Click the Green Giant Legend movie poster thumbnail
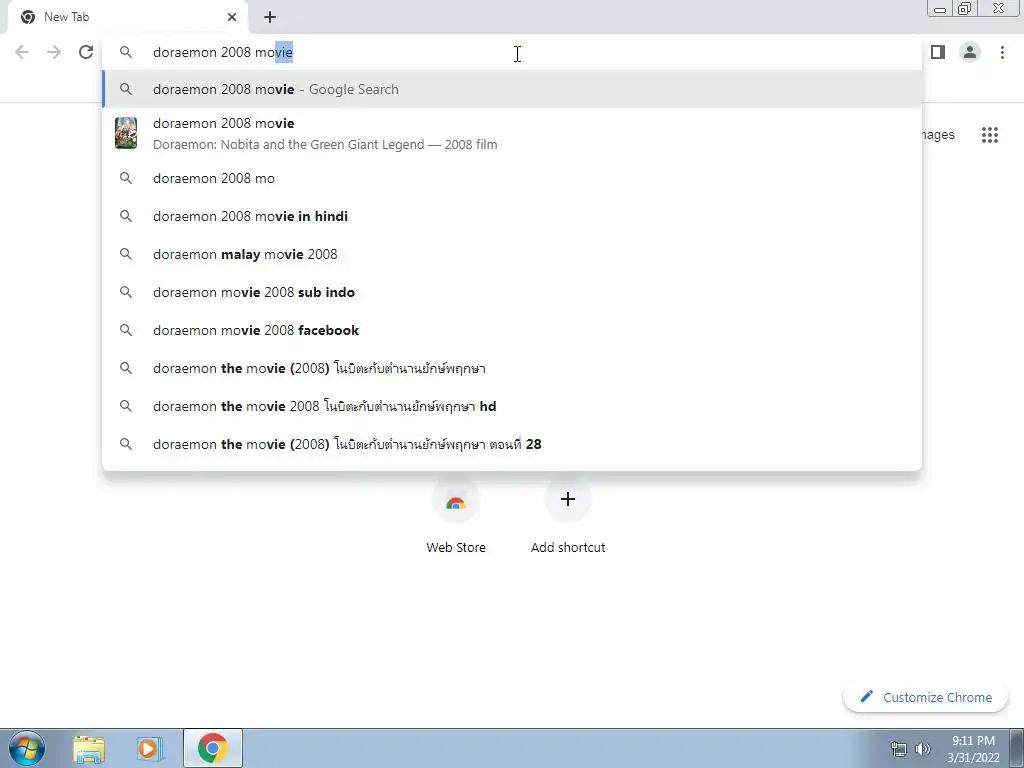The width and height of the screenshot is (1024, 768). tap(125, 133)
